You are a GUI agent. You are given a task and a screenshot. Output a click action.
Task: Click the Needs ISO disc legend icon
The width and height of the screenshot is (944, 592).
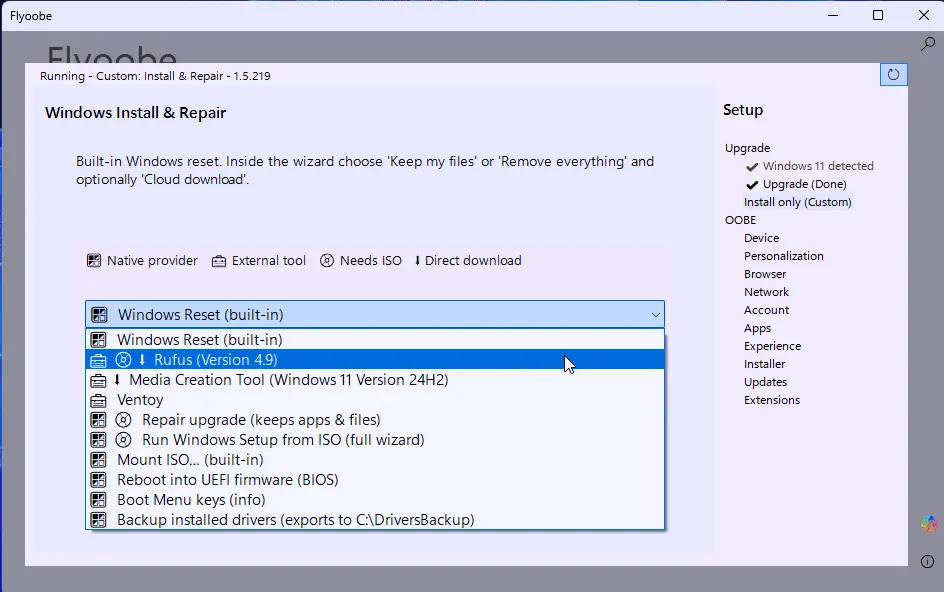coord(327,261)
